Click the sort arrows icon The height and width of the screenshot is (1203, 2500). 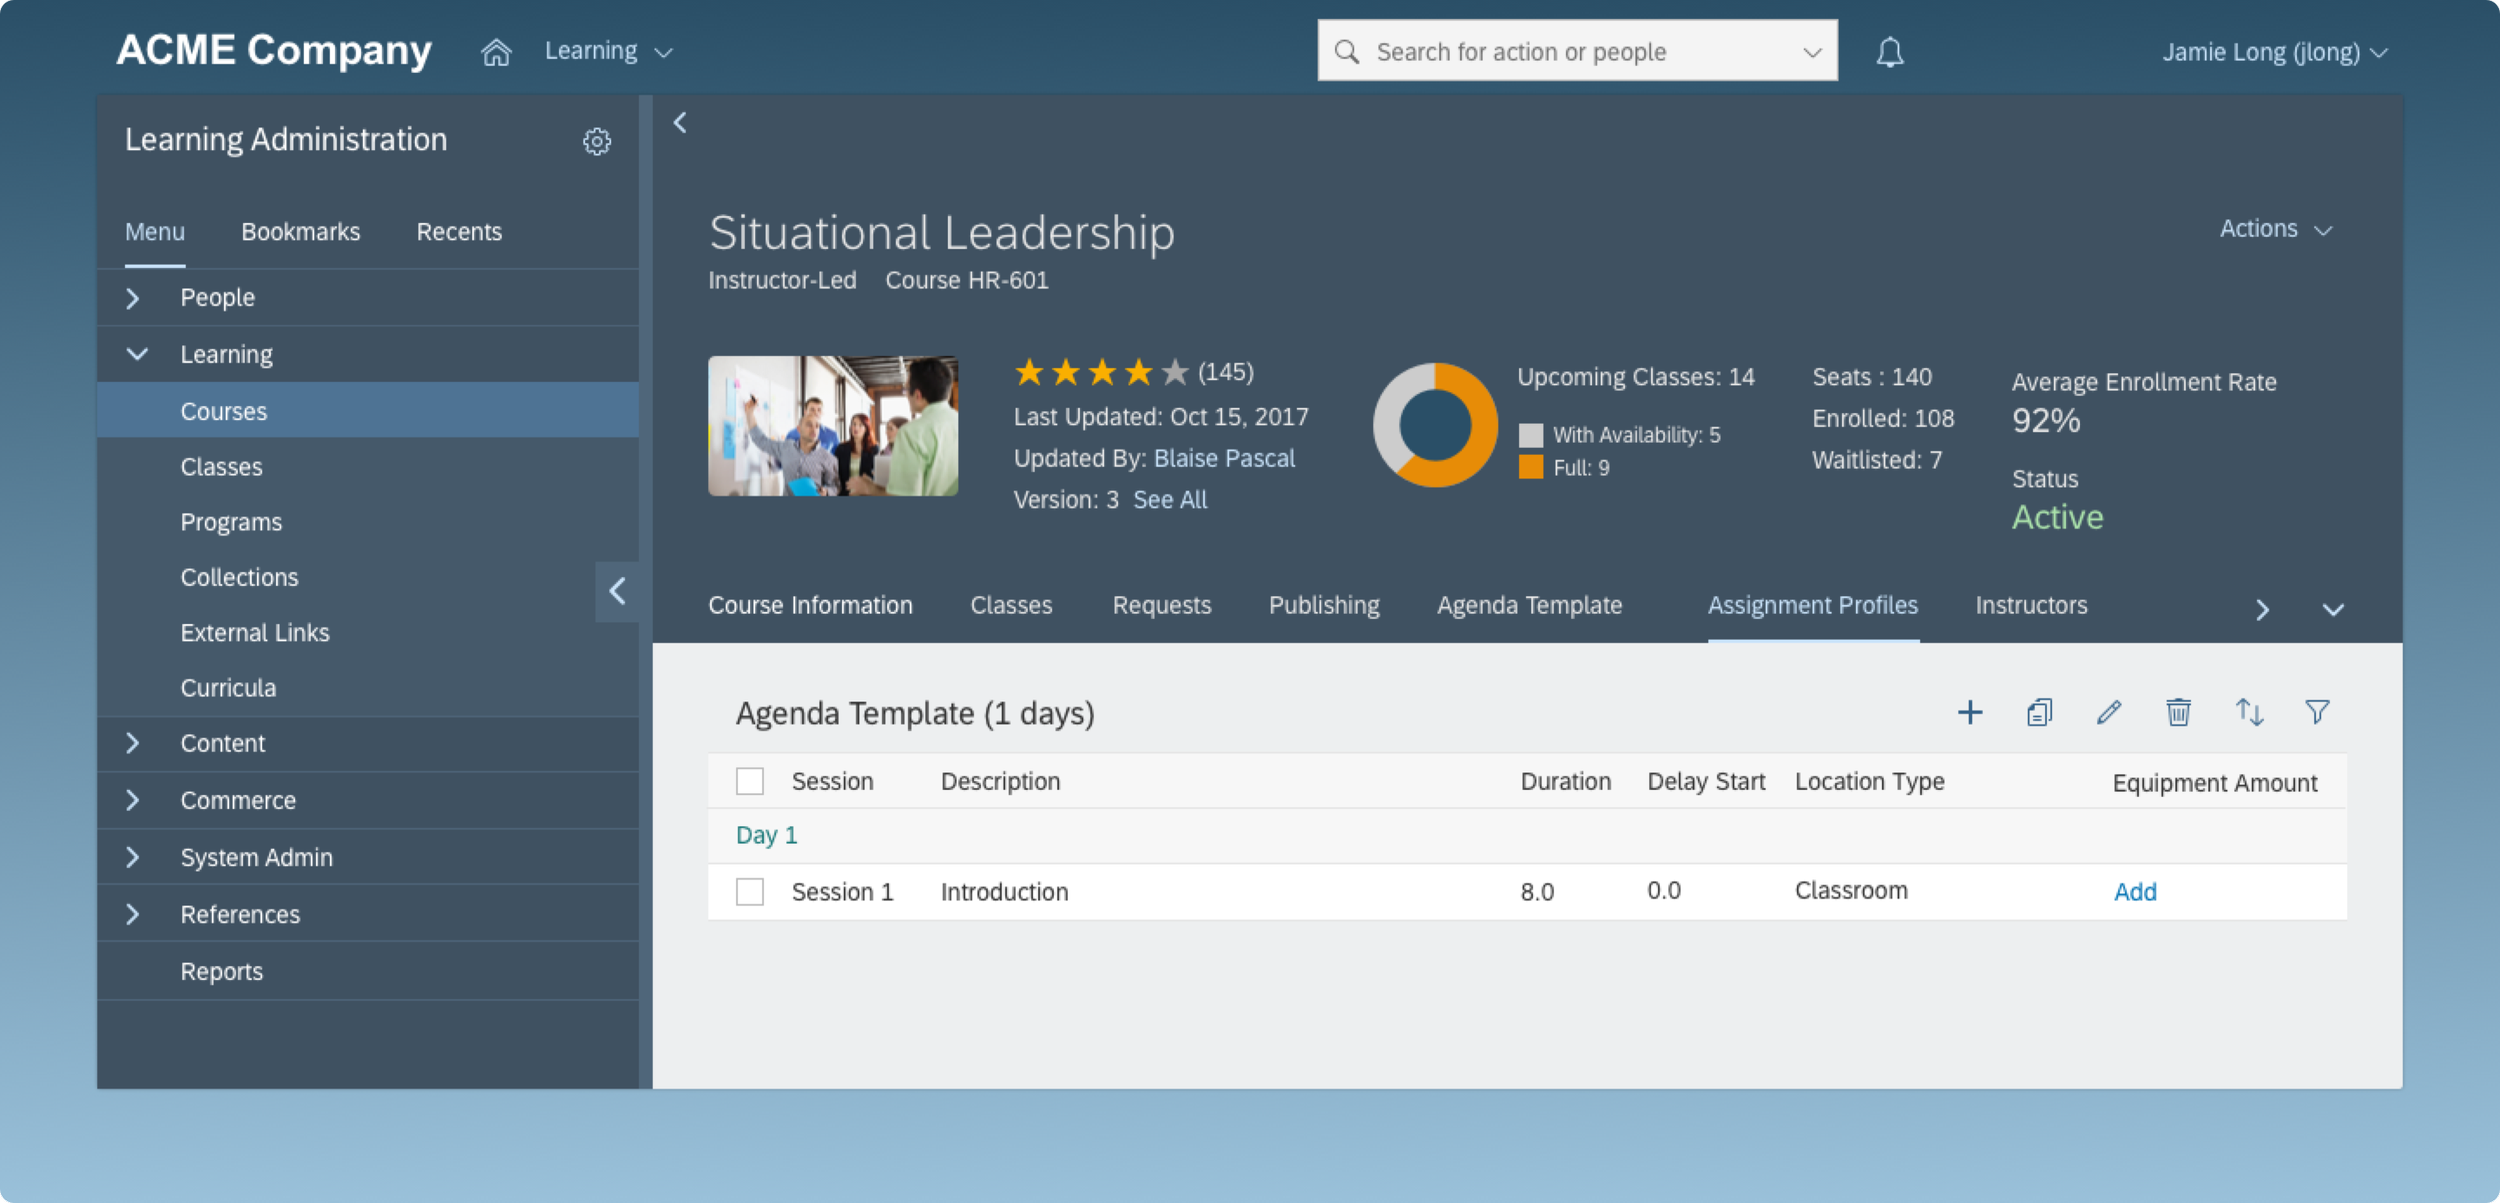tap(2249, 712)
